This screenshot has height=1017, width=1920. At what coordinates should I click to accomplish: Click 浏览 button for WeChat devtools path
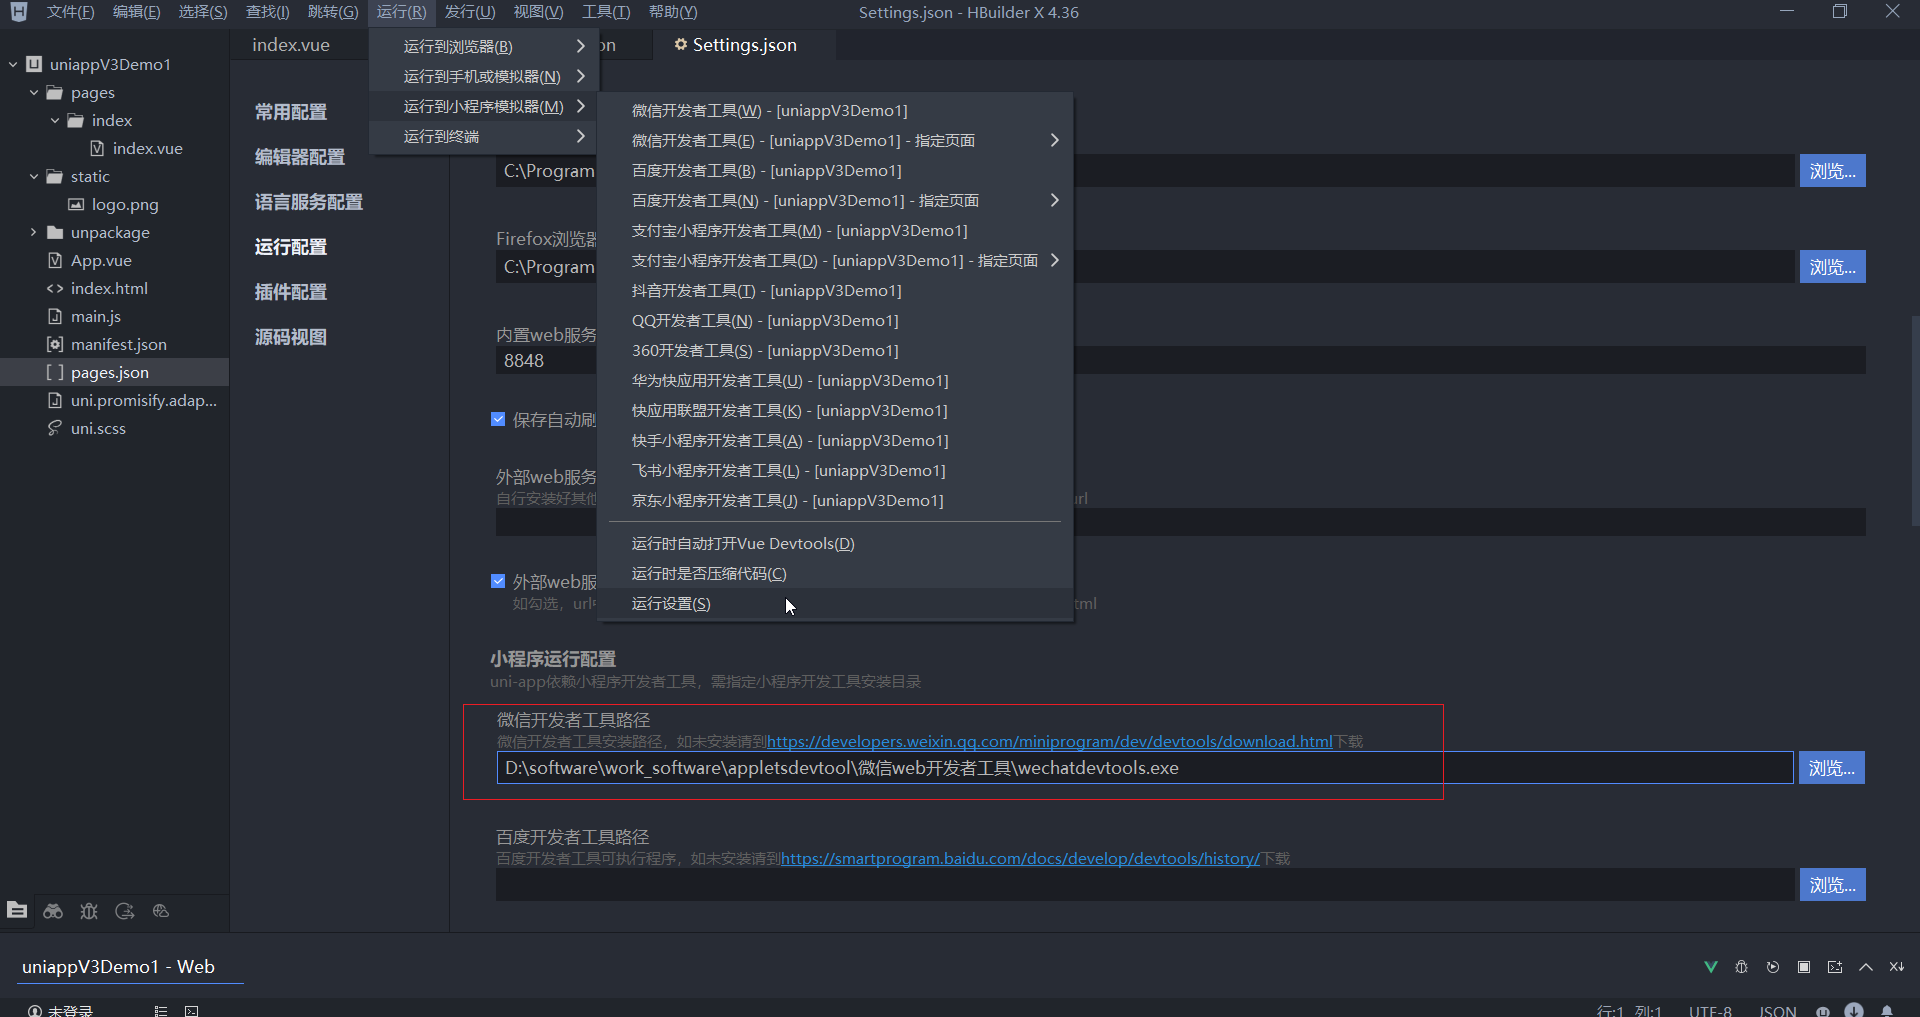point(1832,768)
